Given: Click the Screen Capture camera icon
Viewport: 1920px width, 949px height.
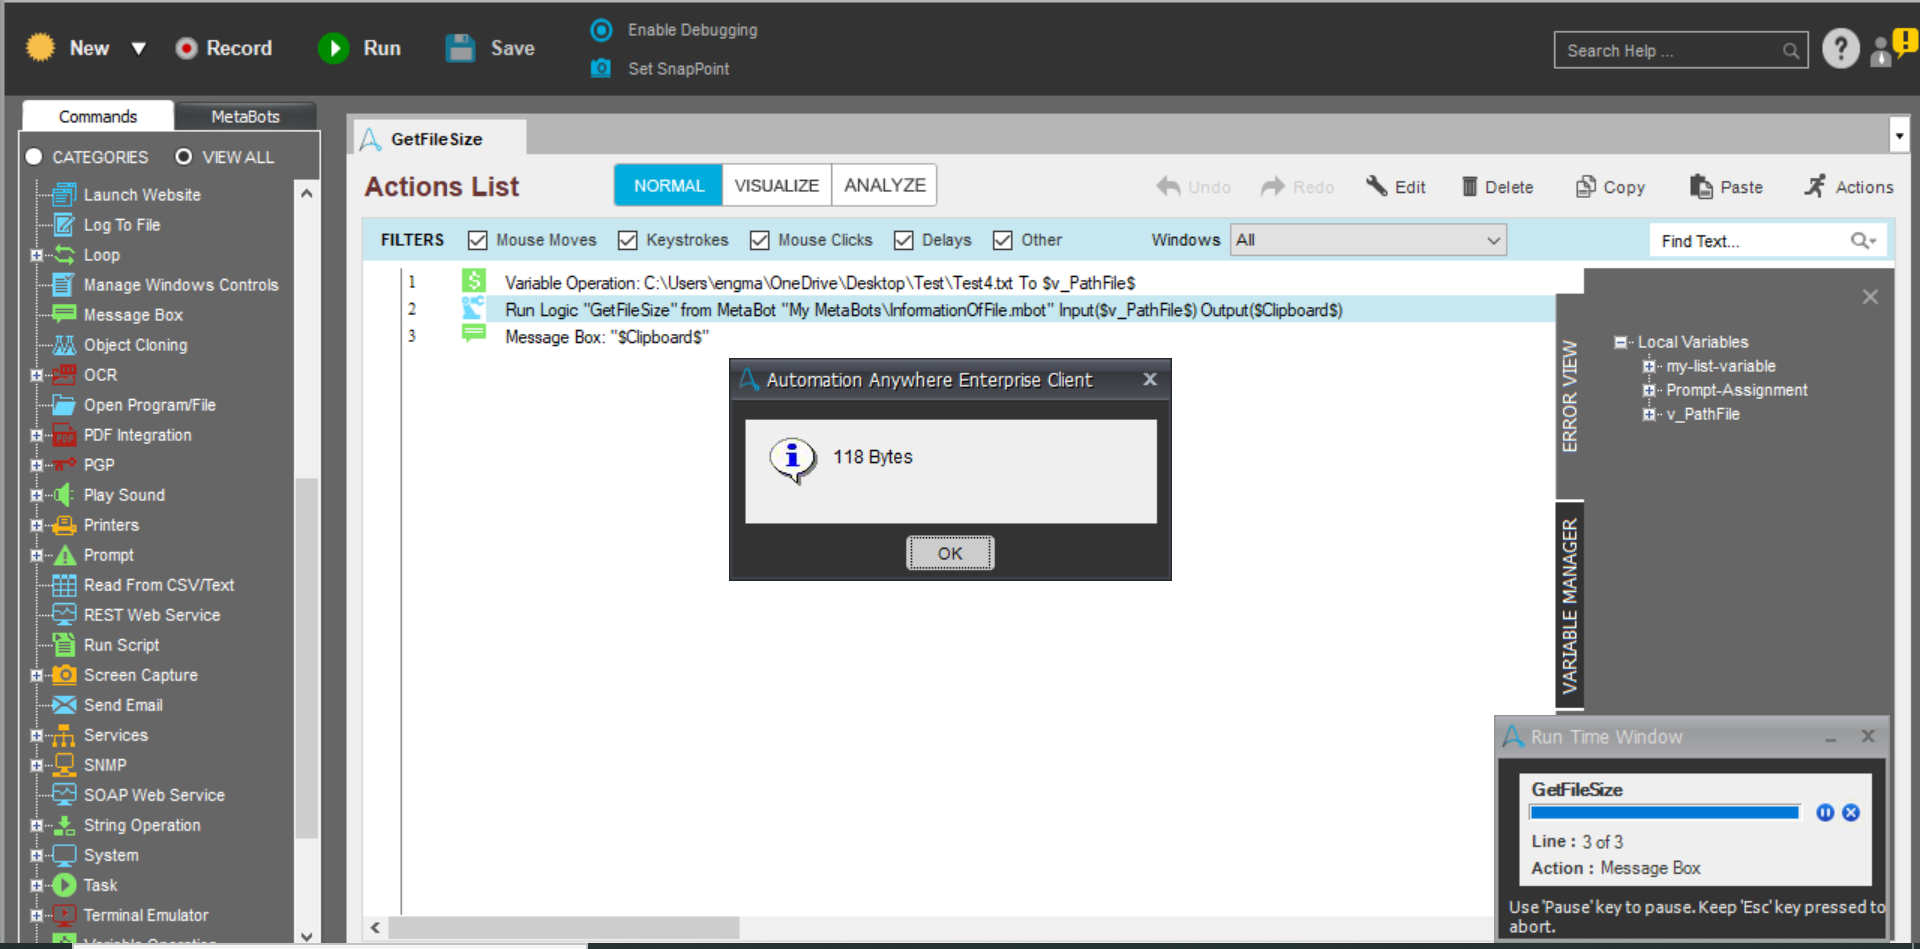Looking at the screenshot, I should [64, 674].
